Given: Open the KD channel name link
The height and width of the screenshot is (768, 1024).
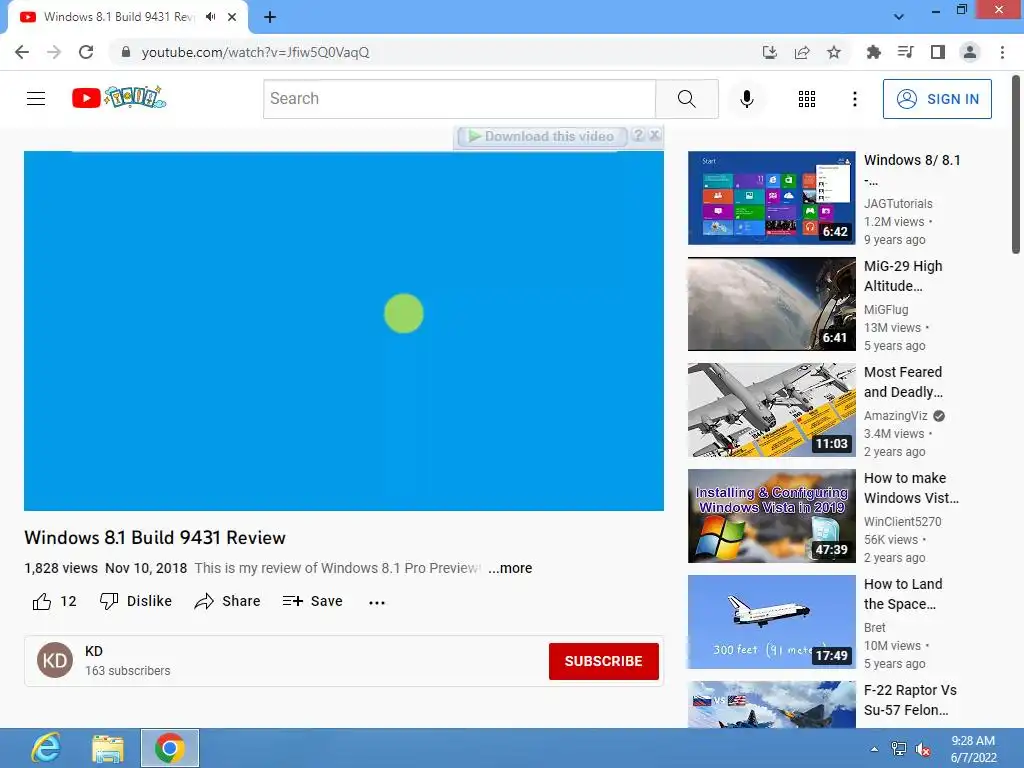Looking at the screenshot, I should point(94,651).
